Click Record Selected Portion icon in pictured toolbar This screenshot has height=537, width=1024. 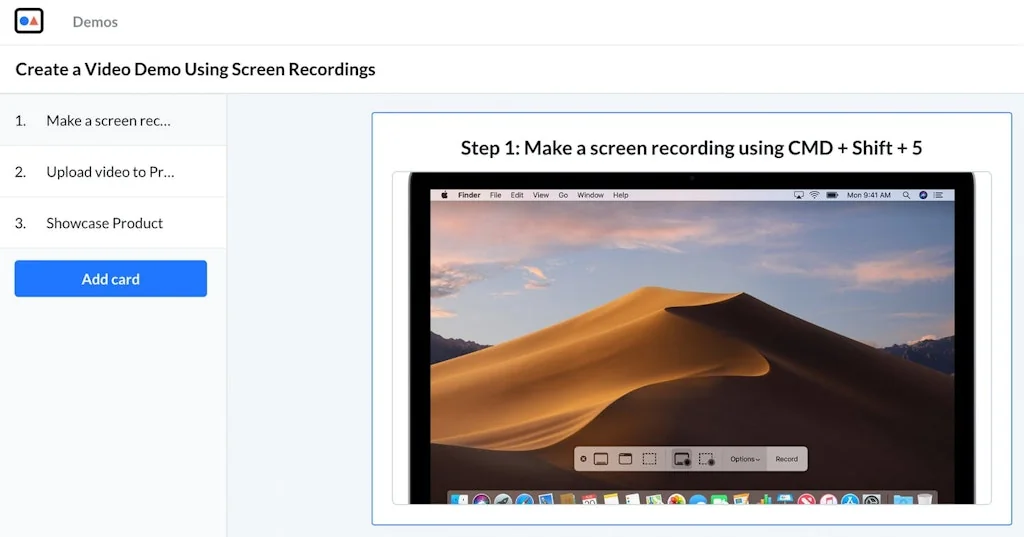tap(706, 459)
